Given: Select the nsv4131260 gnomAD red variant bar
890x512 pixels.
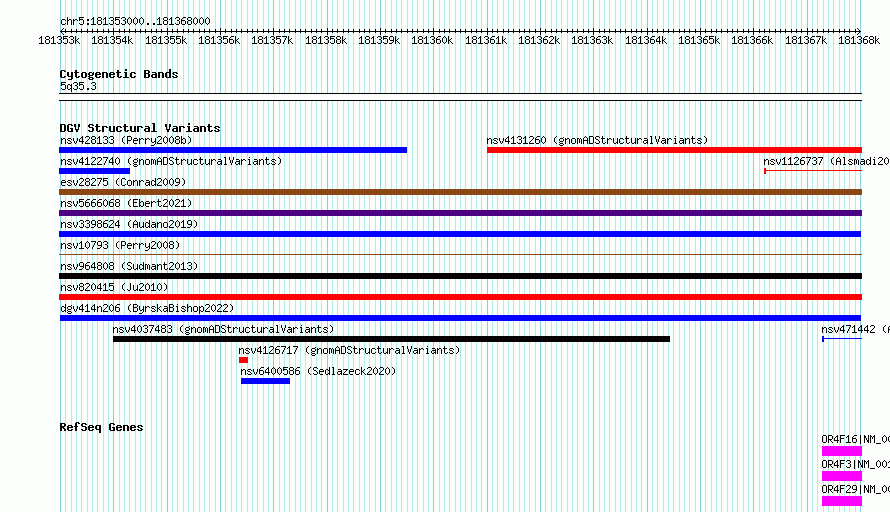Looking at the screenshot, I should click(x=674, y=150).
